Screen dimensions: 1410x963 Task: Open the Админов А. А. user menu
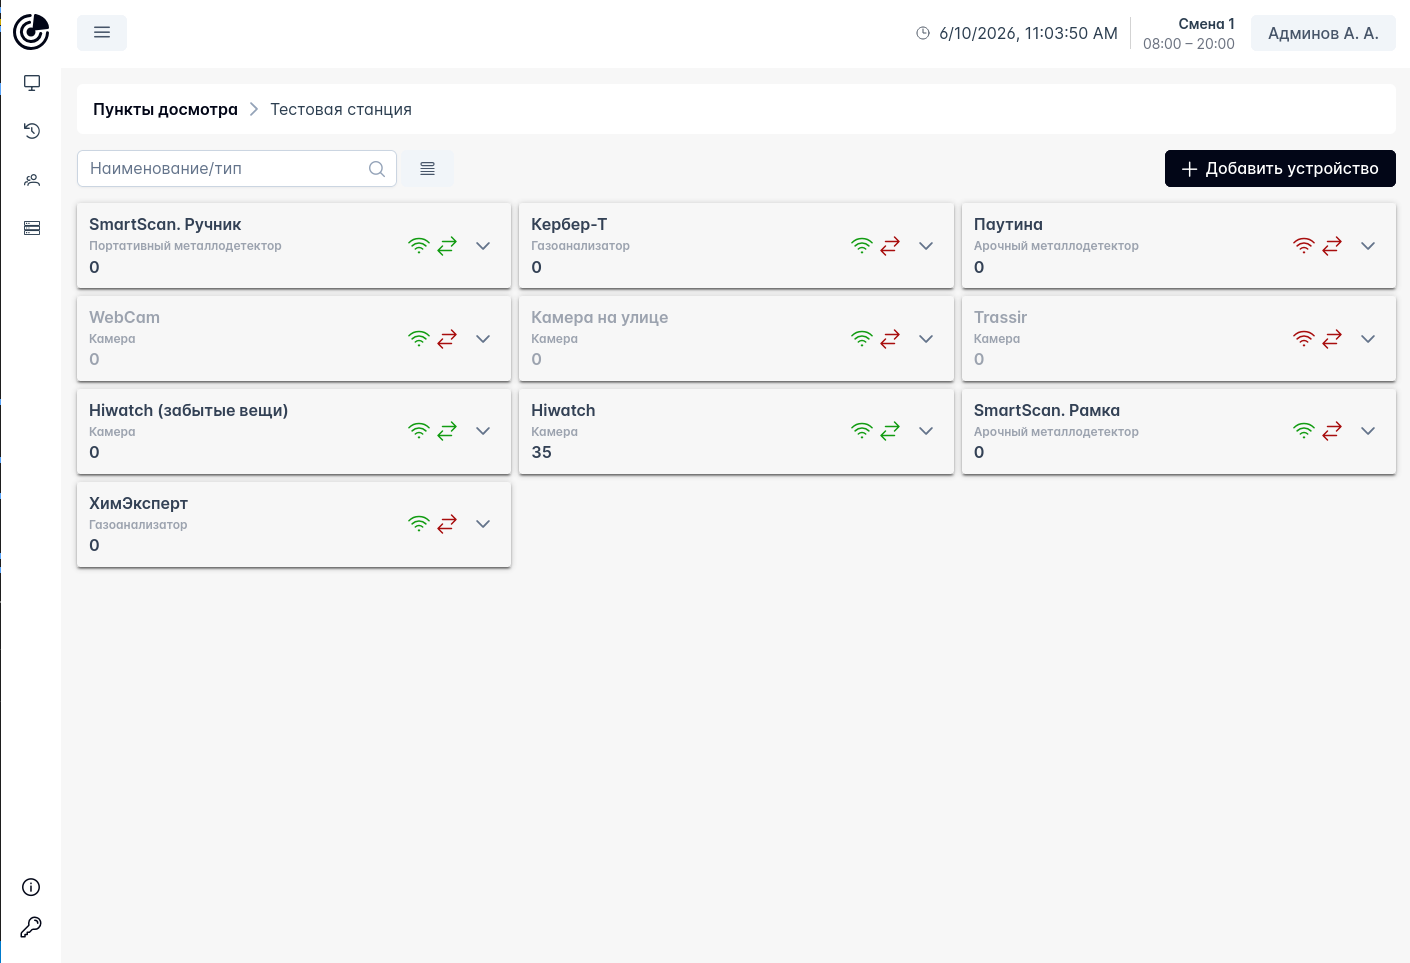click(1323, 33)
